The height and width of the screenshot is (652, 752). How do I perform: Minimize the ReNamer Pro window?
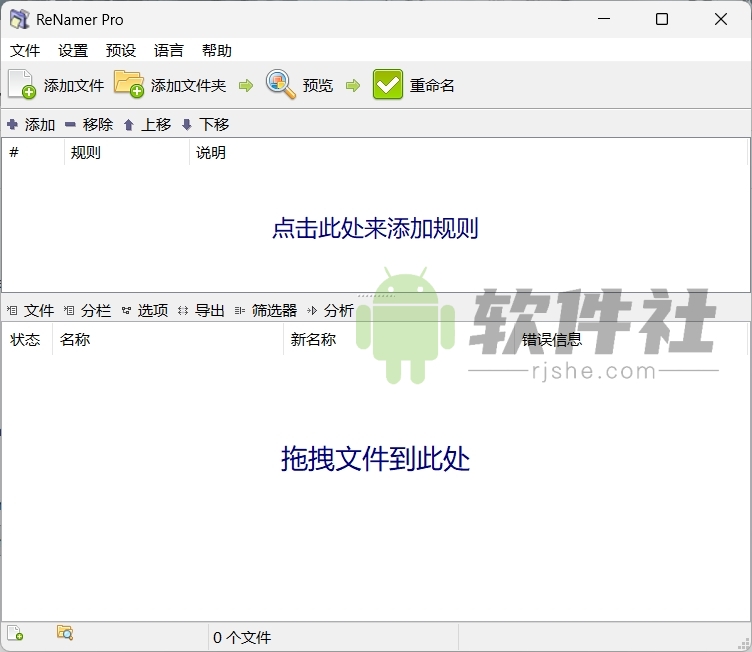click(604, 19)
